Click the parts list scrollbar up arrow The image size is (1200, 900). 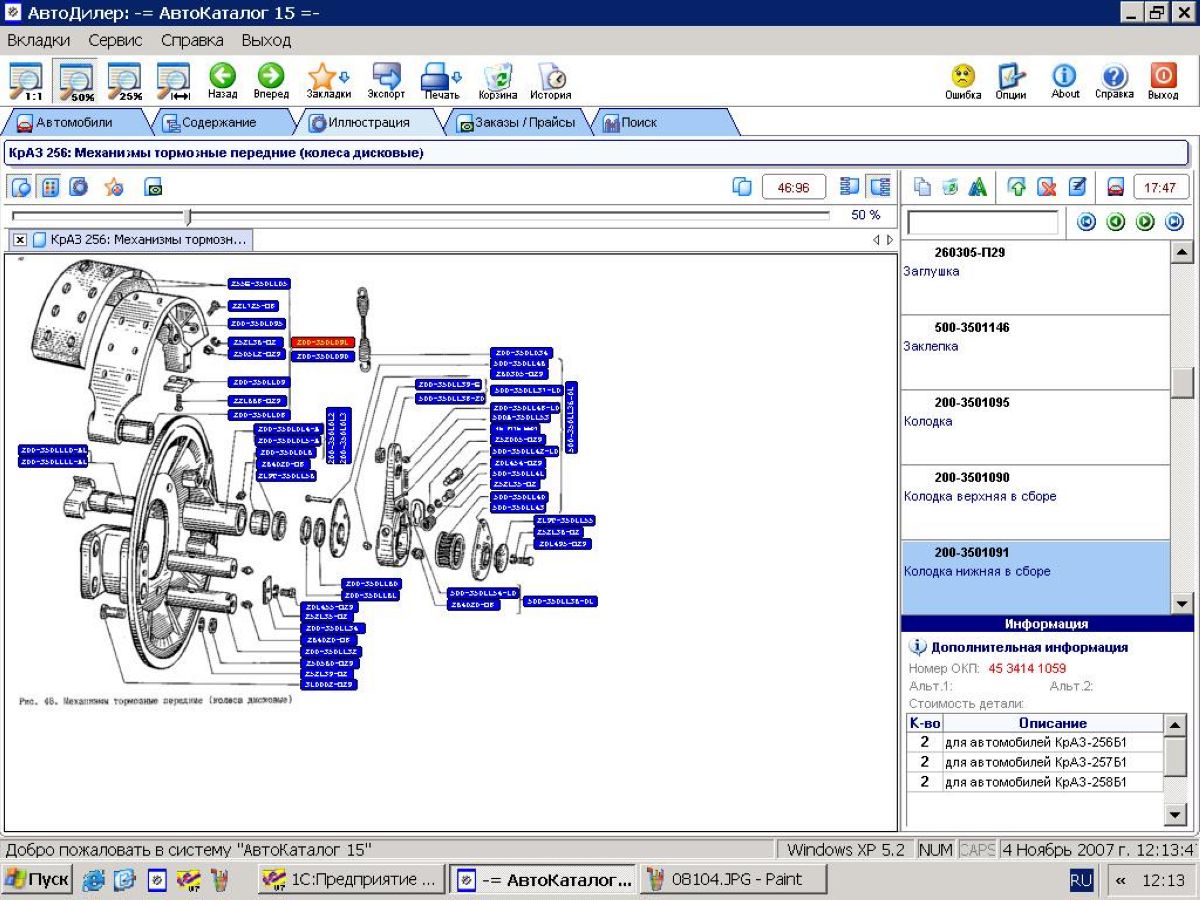coord(1182,252)
